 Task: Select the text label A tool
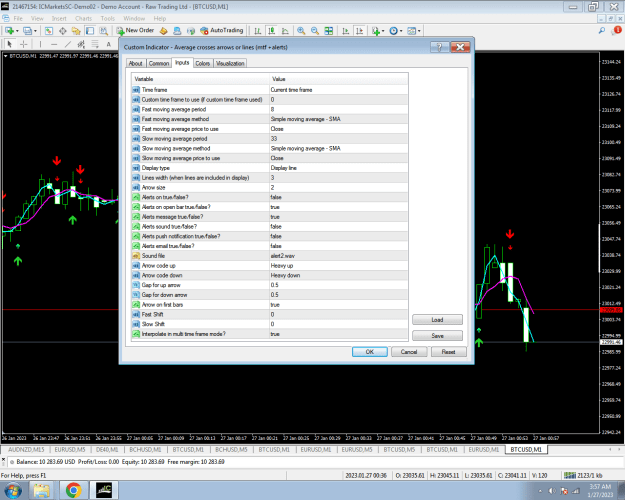point(108,44)
